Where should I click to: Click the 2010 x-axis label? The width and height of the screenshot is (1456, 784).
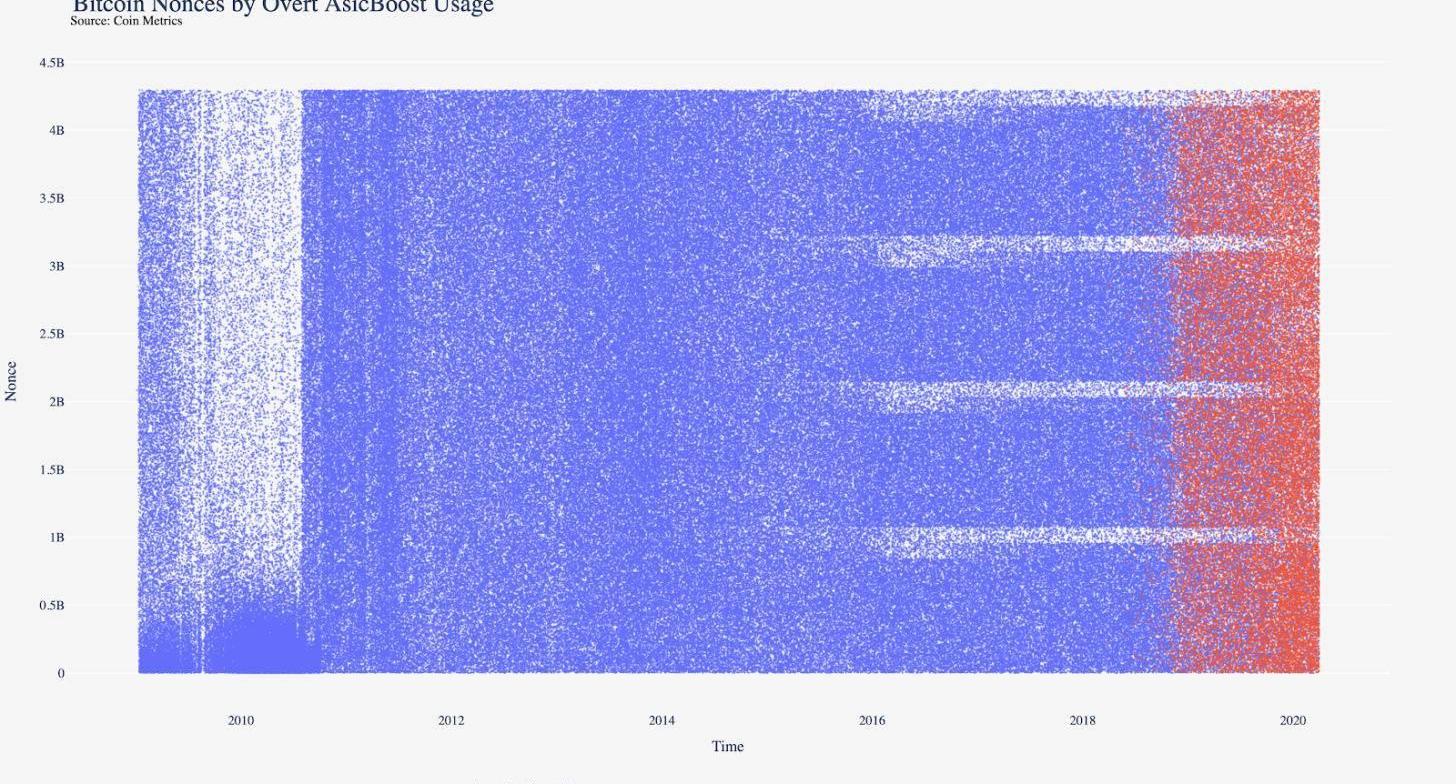pyautogui.click(x=241, y=720)
